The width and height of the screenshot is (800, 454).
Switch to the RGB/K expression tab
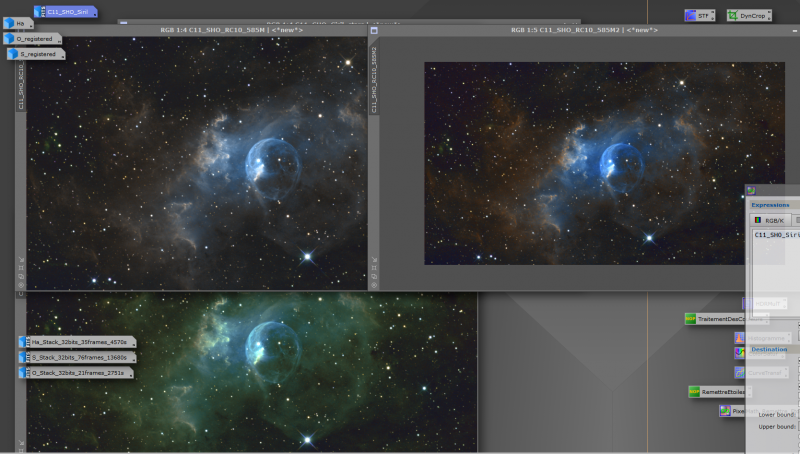point(770,220)
